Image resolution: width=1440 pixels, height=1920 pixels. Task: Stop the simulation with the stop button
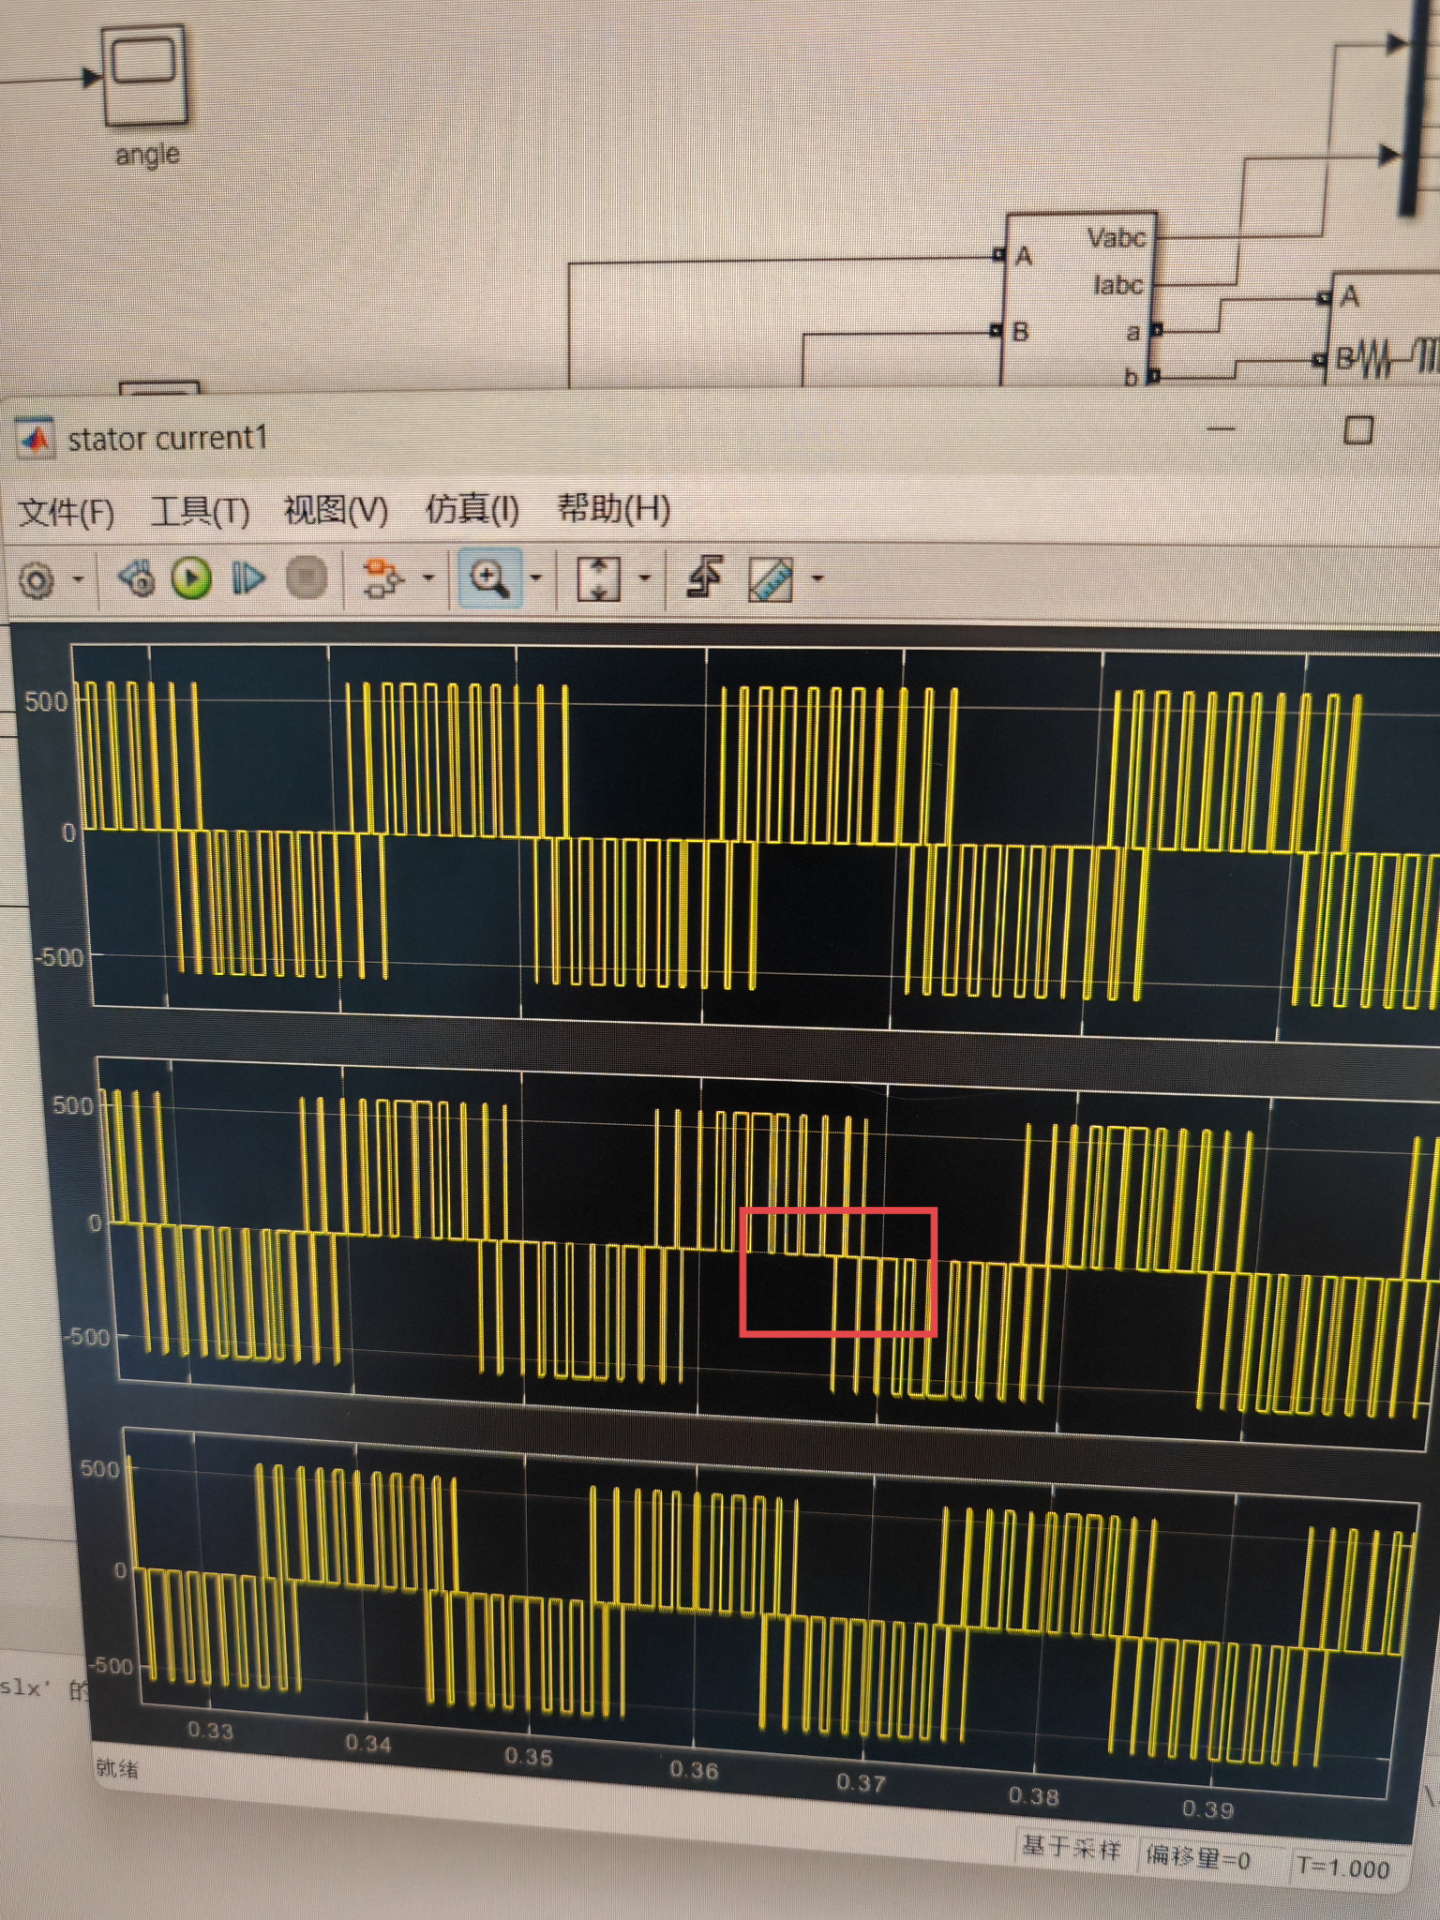click(307, 578)
